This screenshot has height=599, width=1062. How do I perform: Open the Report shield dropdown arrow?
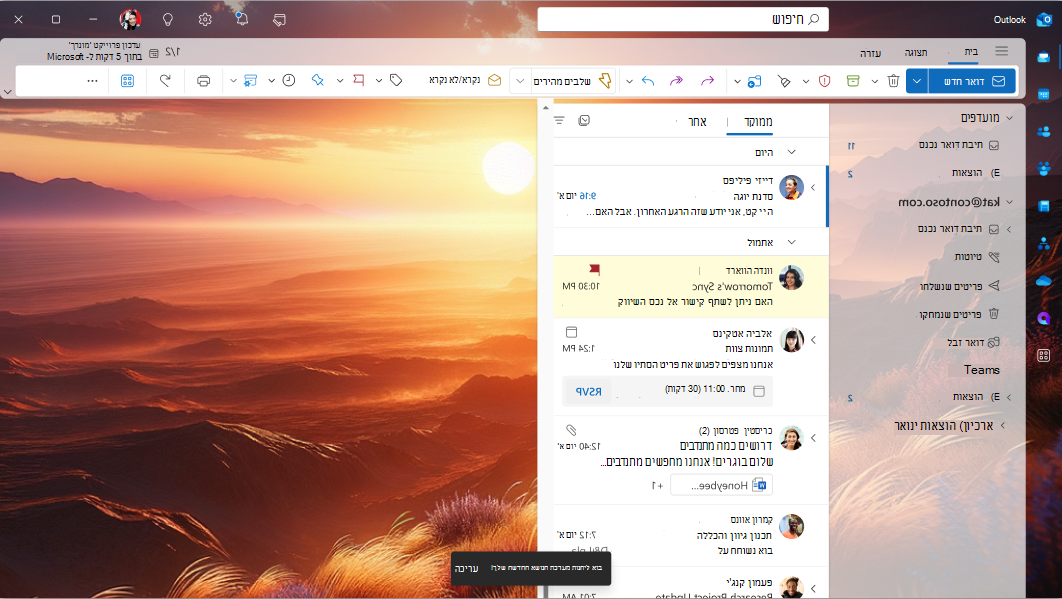(x=805, y=81)
